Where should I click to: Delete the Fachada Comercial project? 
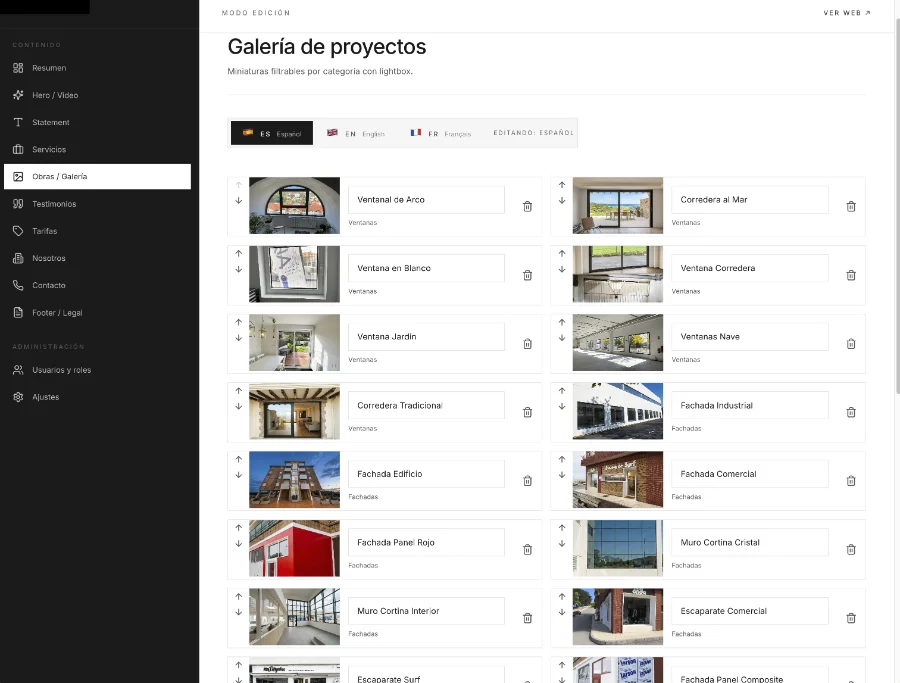851,481
